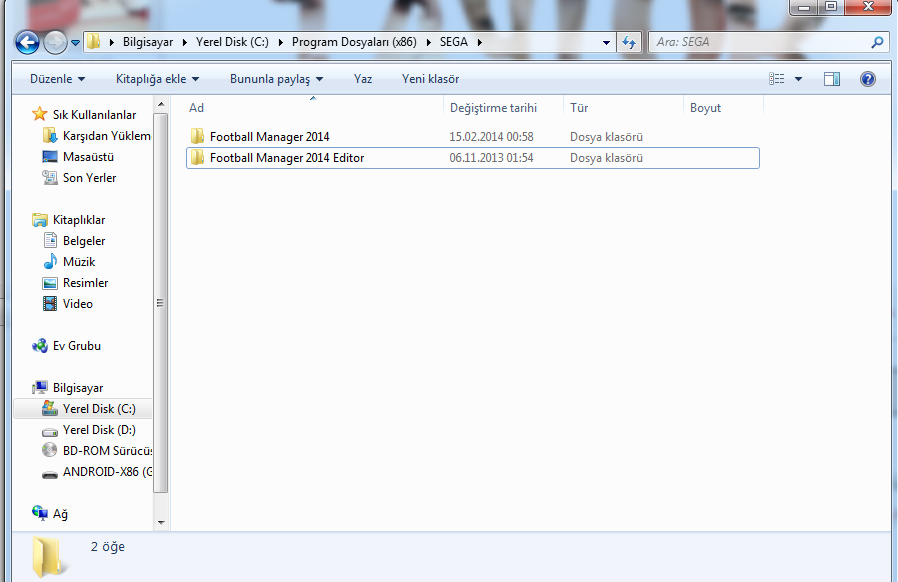Click Yaz in the toolbar
The height and width of the screenshot is (582, 898).
click(x=363, y=79)
